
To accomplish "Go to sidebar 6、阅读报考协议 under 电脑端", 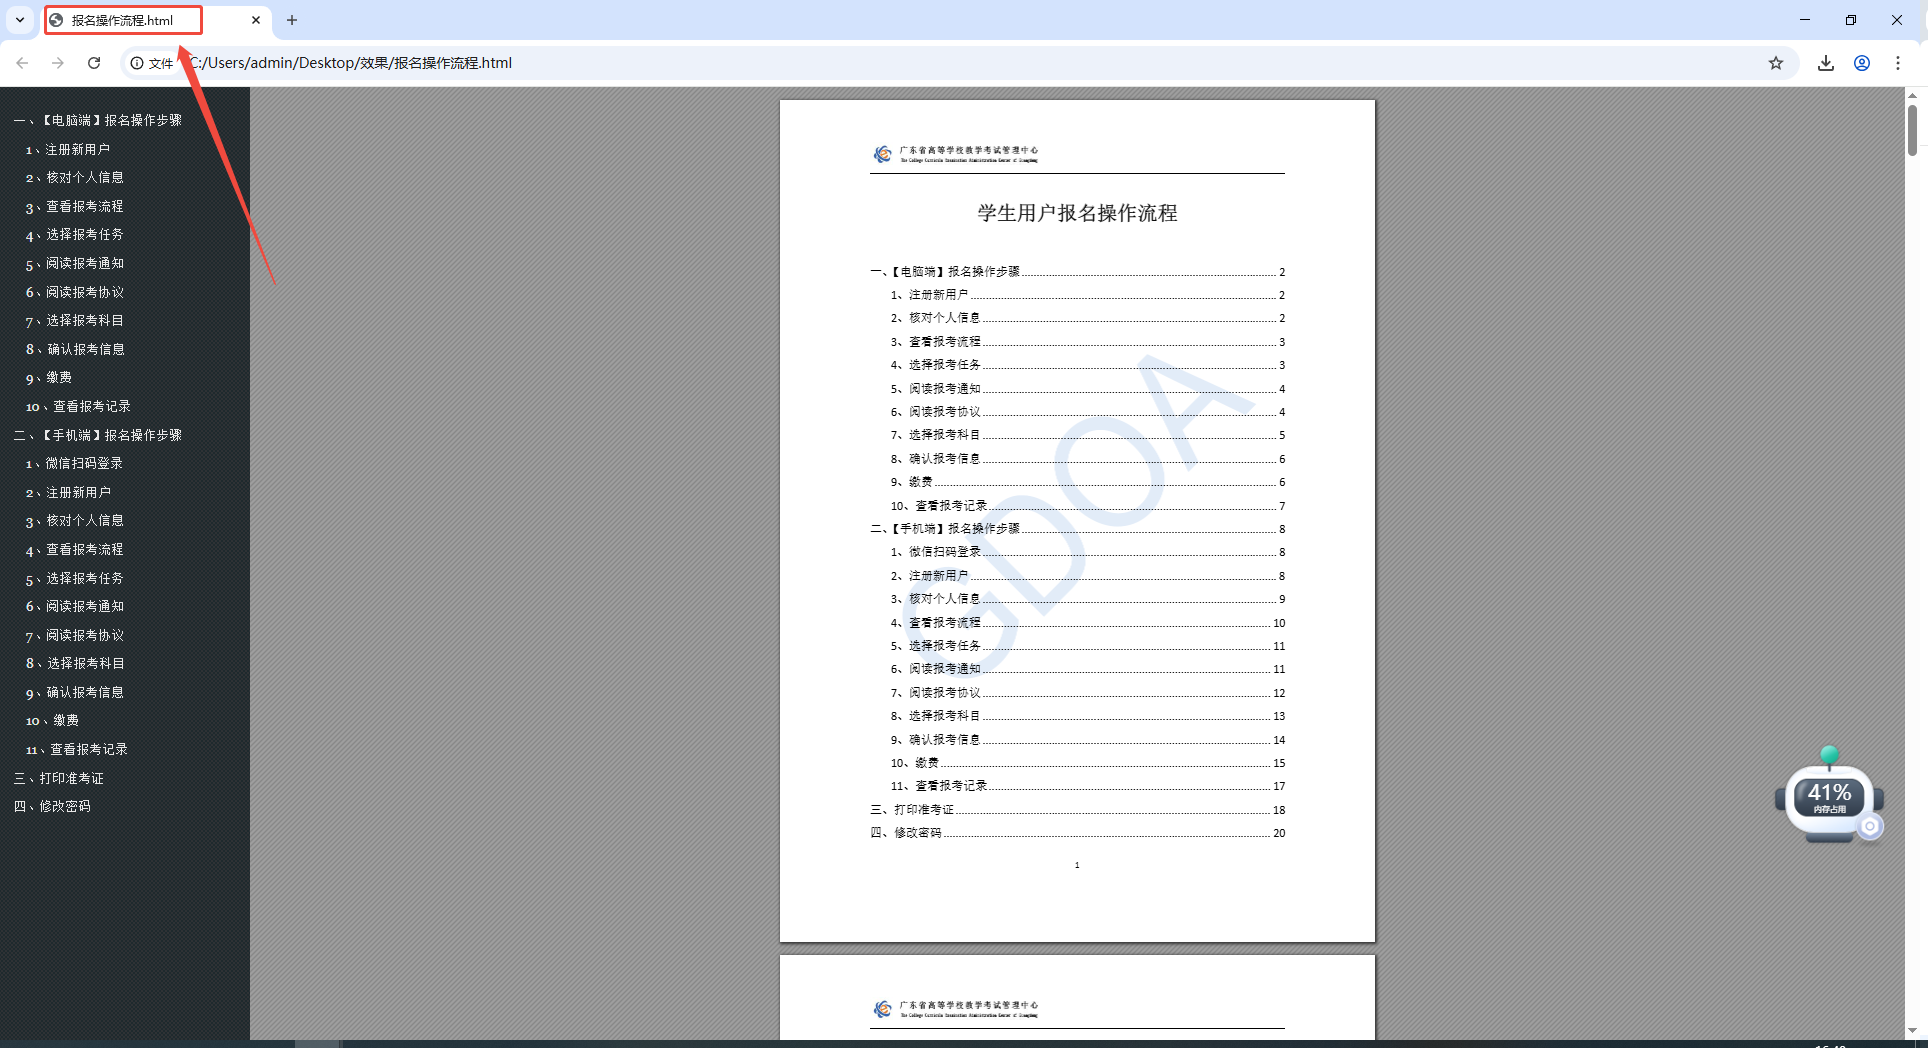I will [x=75, y=292].
